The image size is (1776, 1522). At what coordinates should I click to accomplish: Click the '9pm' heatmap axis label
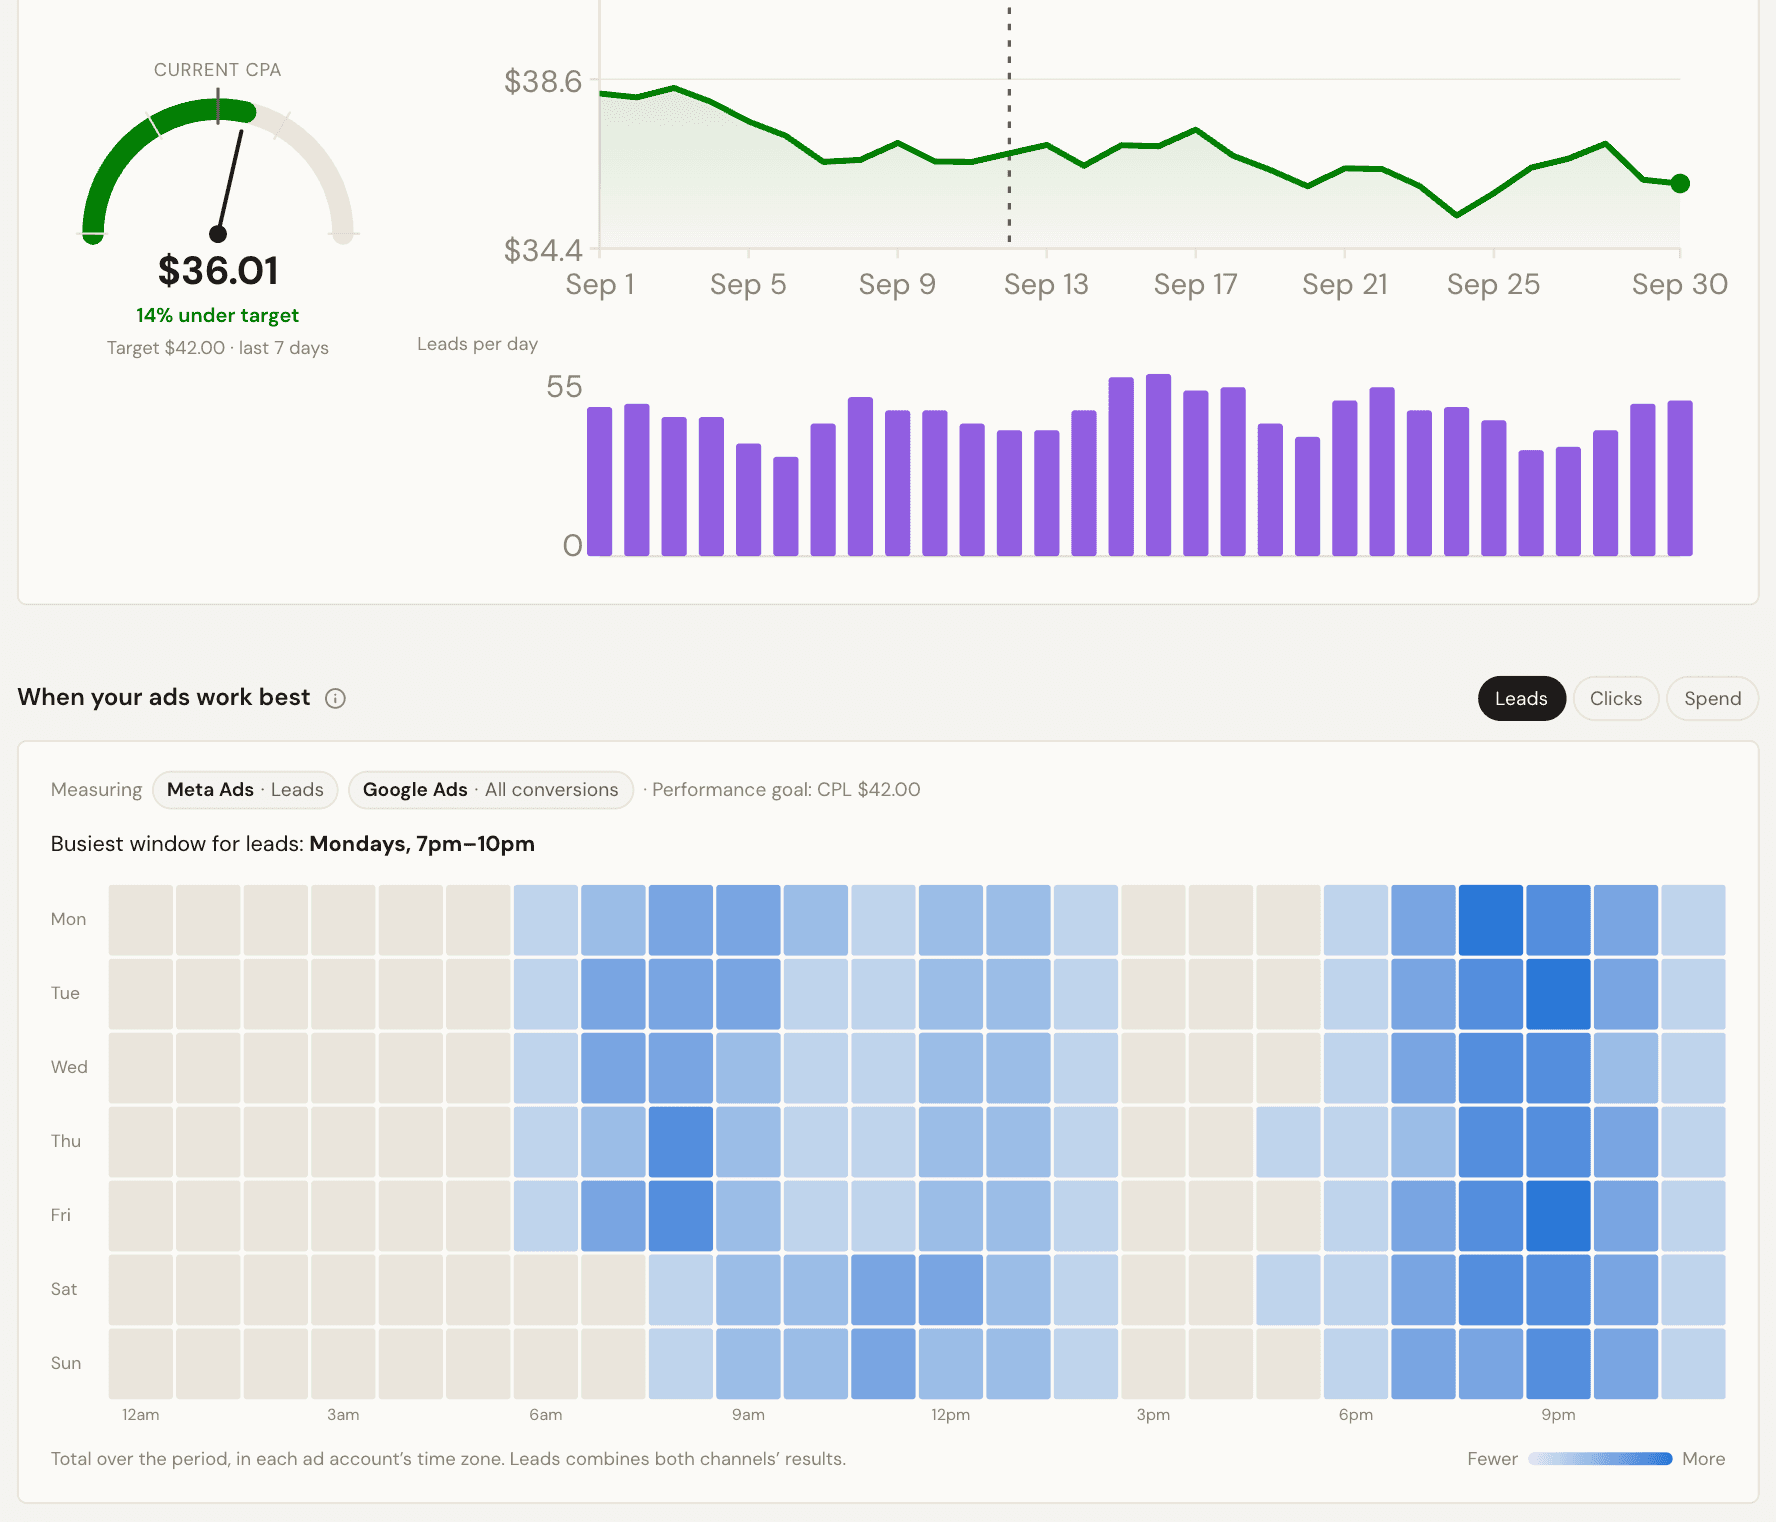point(1558,1415)
